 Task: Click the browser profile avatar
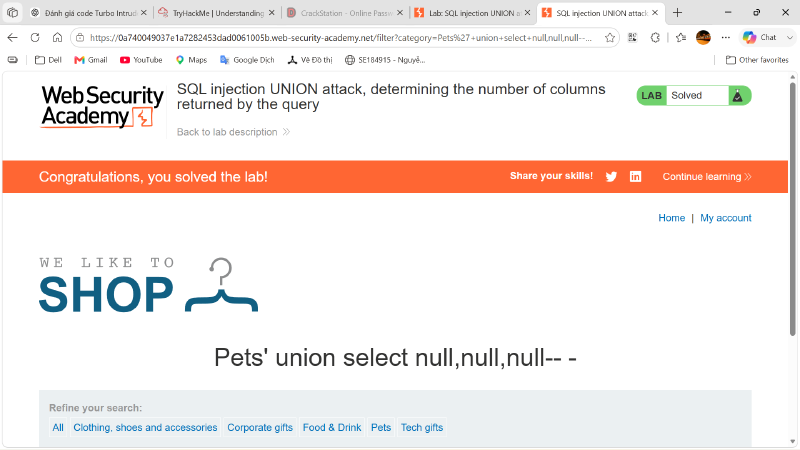tap(703, 37)
